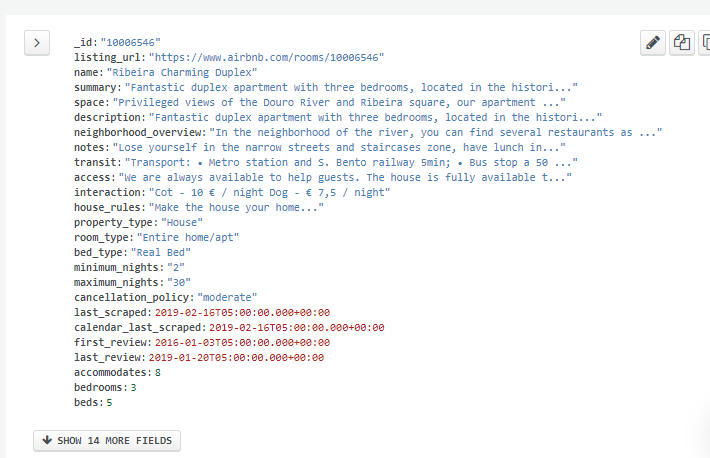Show 14 more fields

click(107, 440)
